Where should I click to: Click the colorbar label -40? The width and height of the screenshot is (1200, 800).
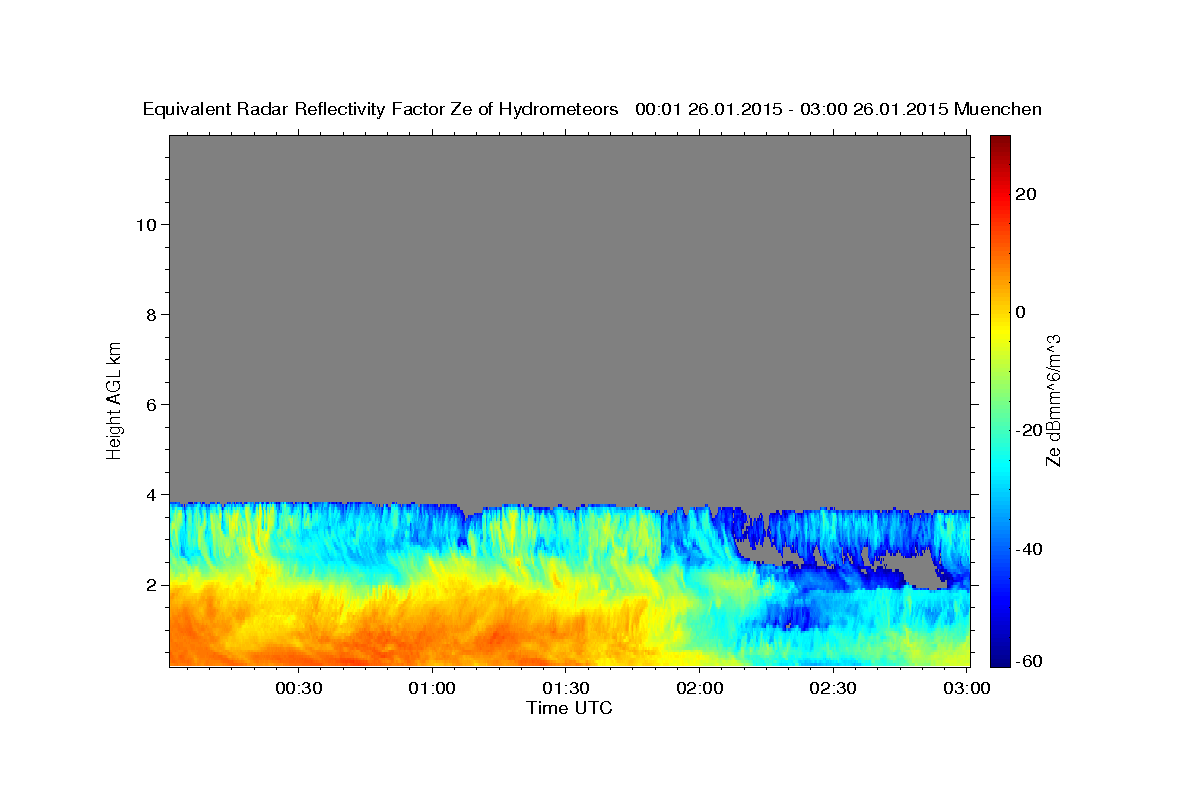click(x=1029, y=549)
